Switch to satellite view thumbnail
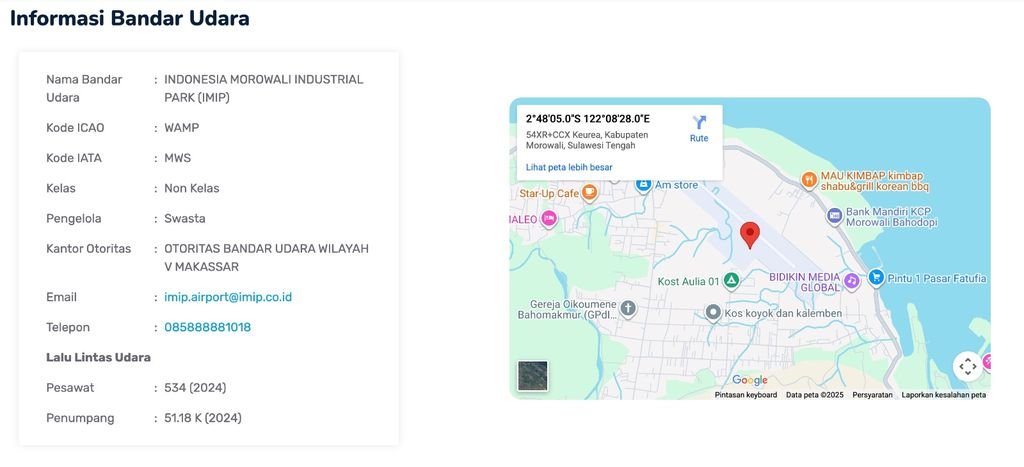 [x=533, y=375]
